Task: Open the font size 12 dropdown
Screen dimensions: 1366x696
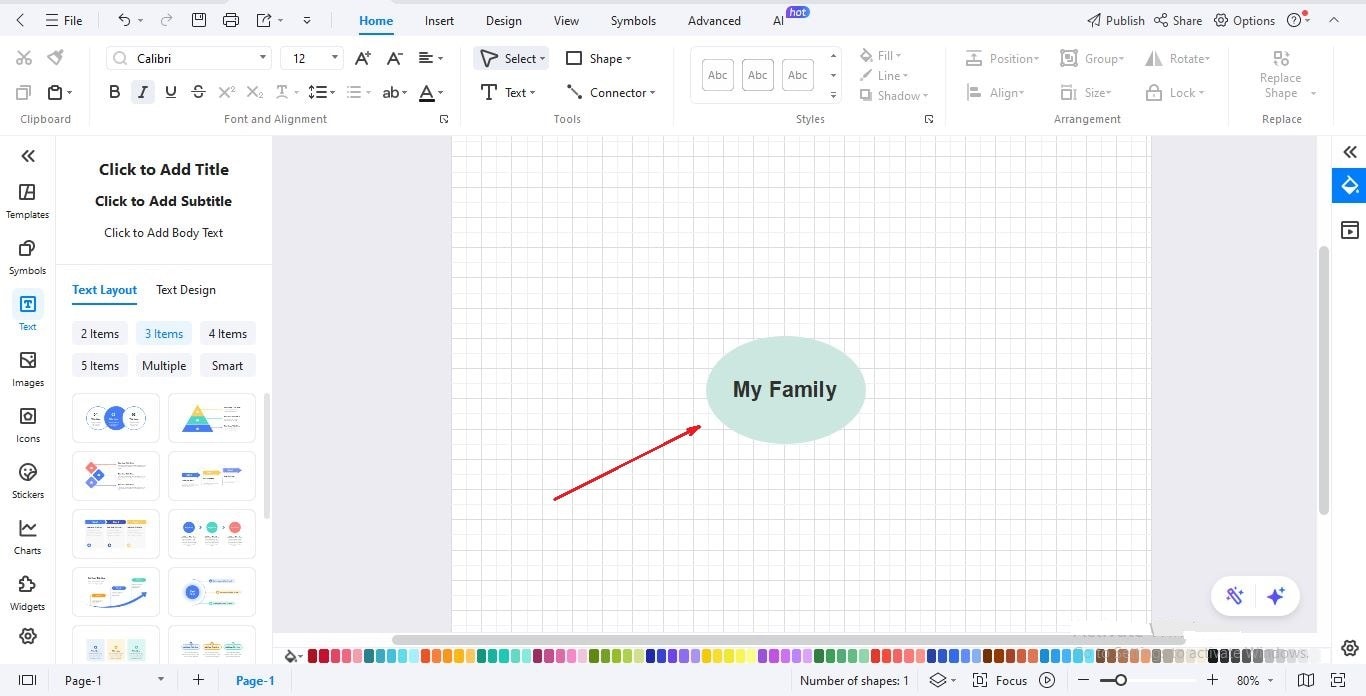Action: tap(335, 58)
